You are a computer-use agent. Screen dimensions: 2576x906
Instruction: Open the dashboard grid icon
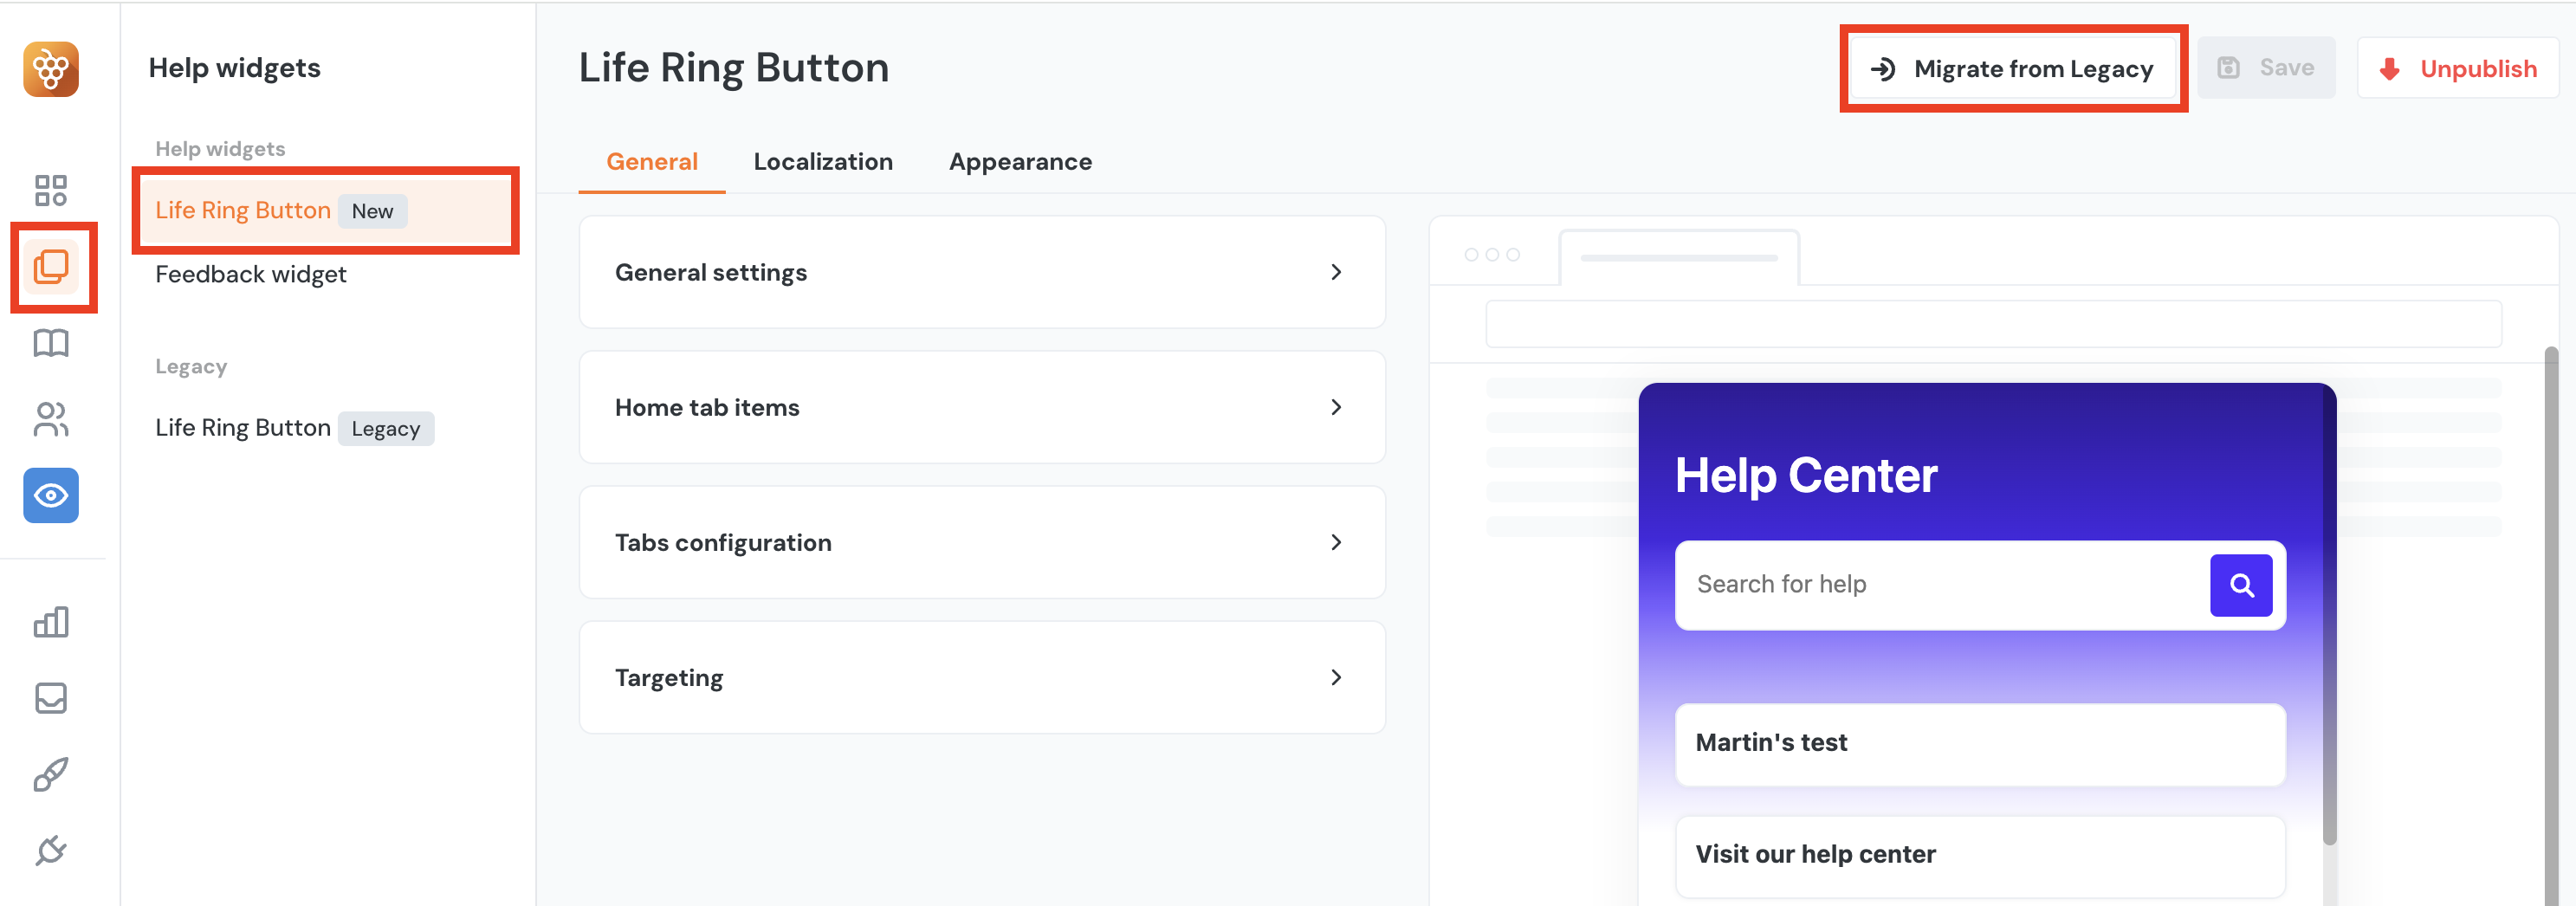click(x=51, y=190)
